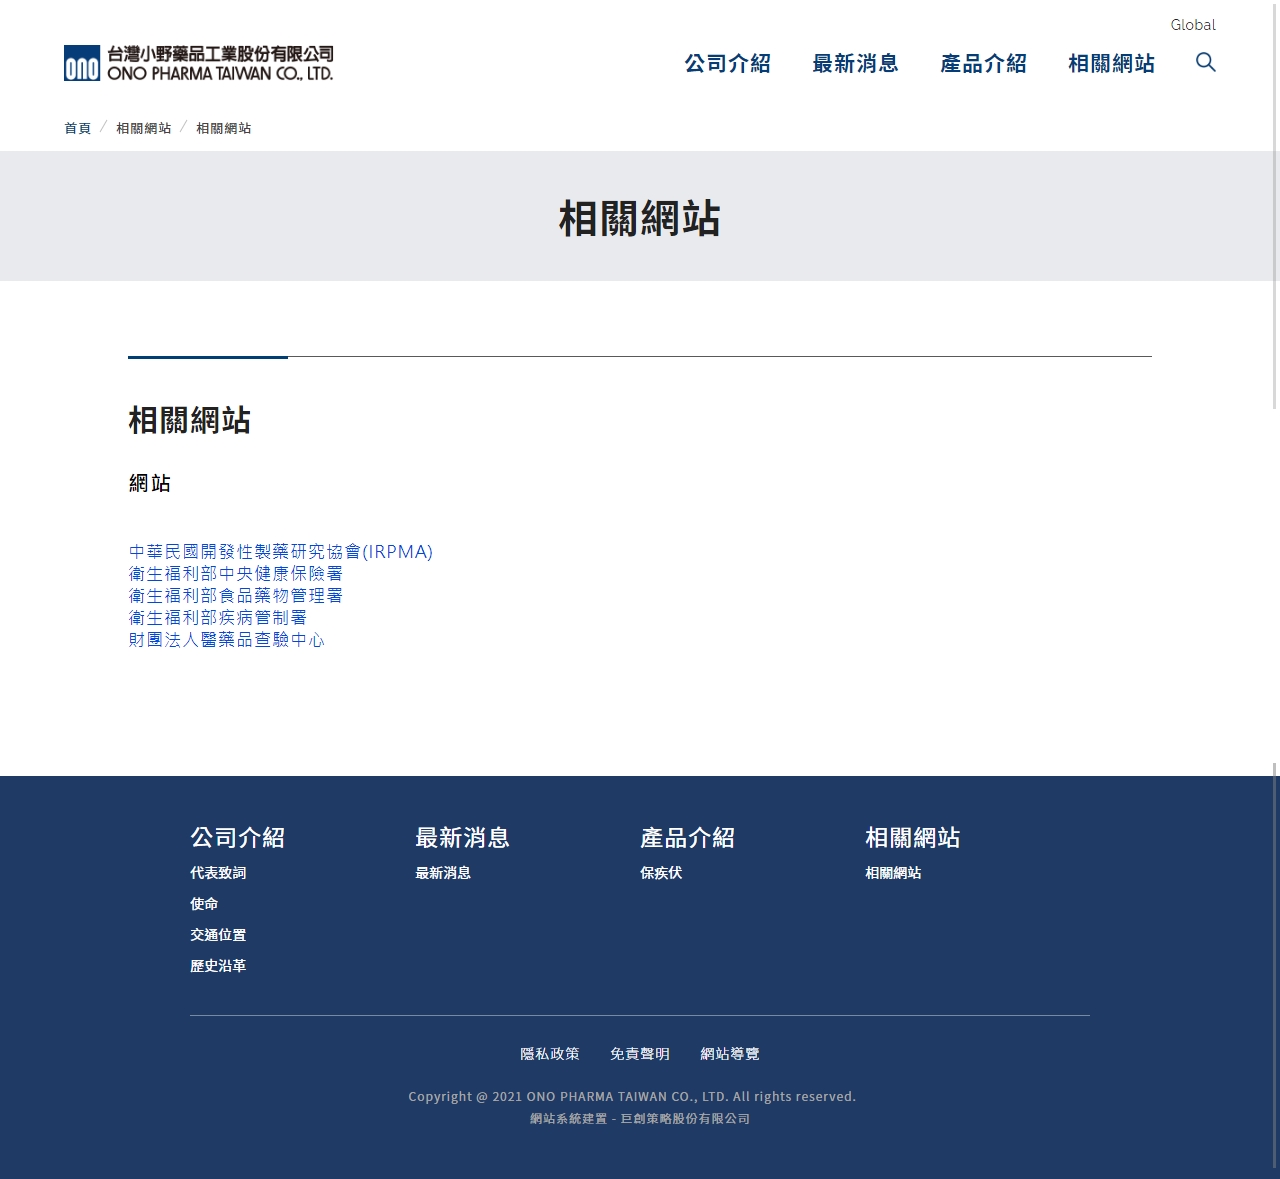
Task: Open 衛生福利部疾病管制署 link
Action: pyautogui.click(x=218, y=617)
